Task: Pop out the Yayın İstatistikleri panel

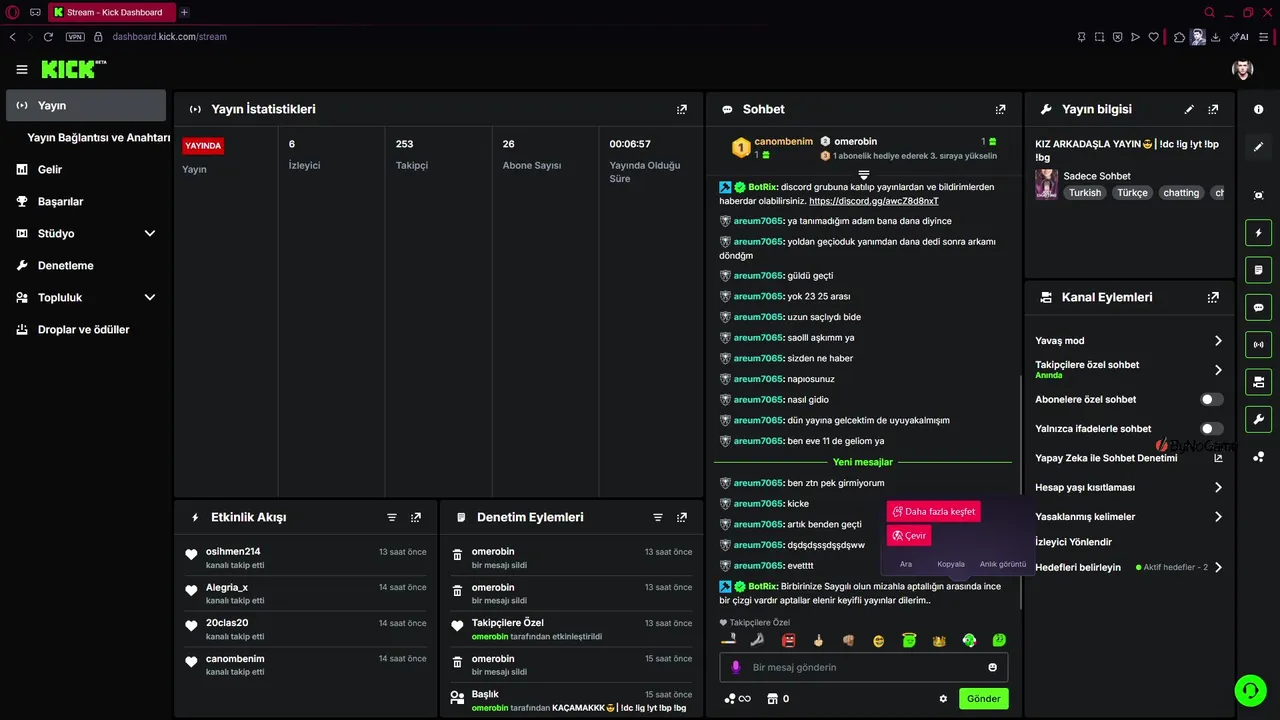Action: 682,109
